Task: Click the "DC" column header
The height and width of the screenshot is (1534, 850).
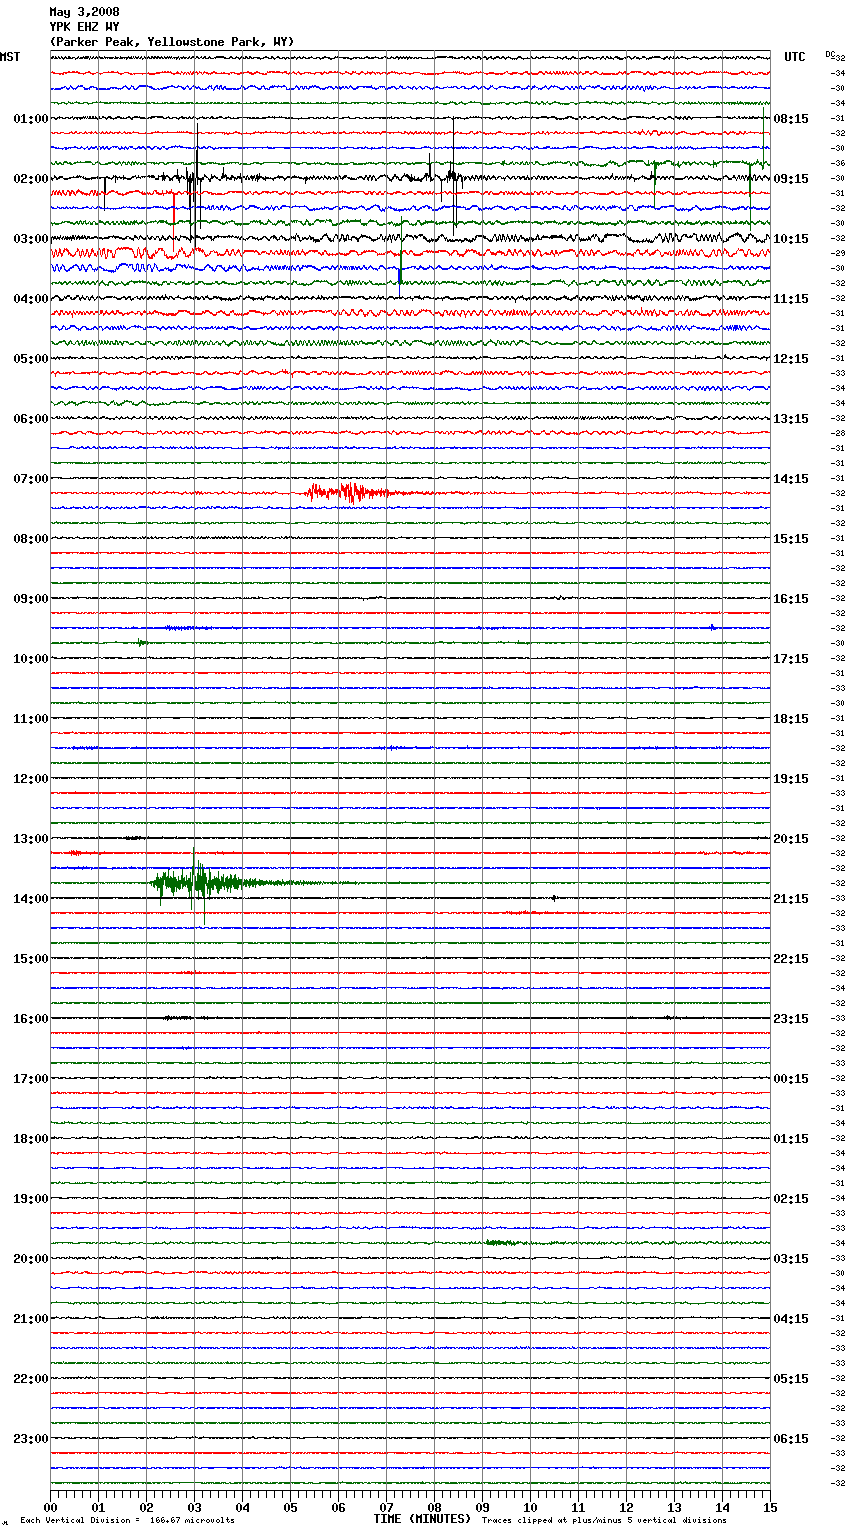Action: 830,54
